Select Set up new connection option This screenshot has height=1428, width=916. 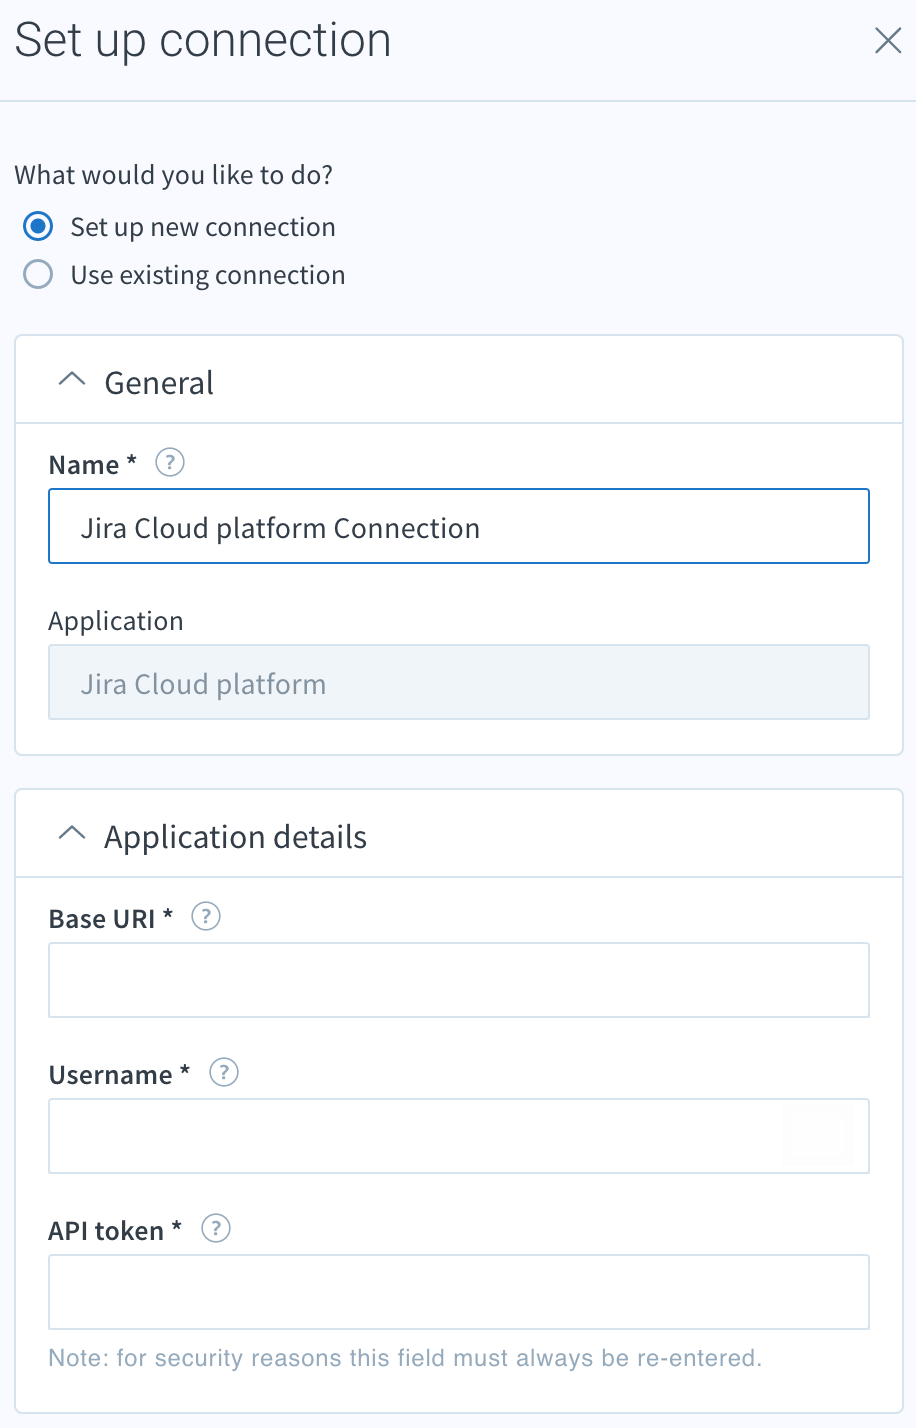(38, 227)
